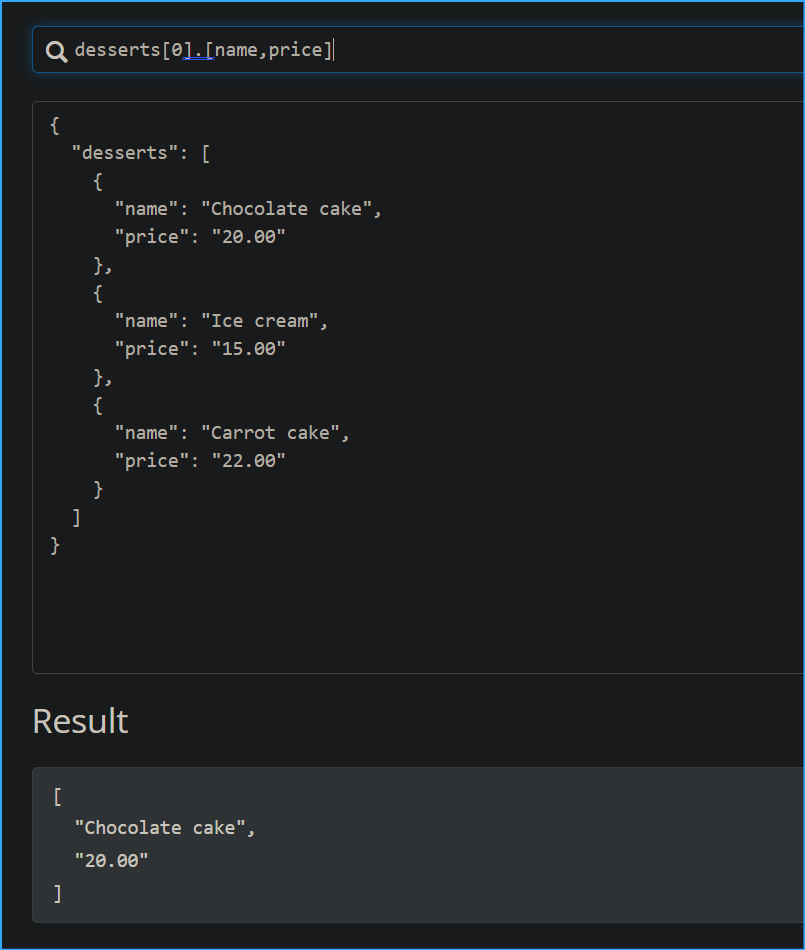Click "Carrot cake" name value
The width and height of the screenshot is (805, 950).
point(275,433)
